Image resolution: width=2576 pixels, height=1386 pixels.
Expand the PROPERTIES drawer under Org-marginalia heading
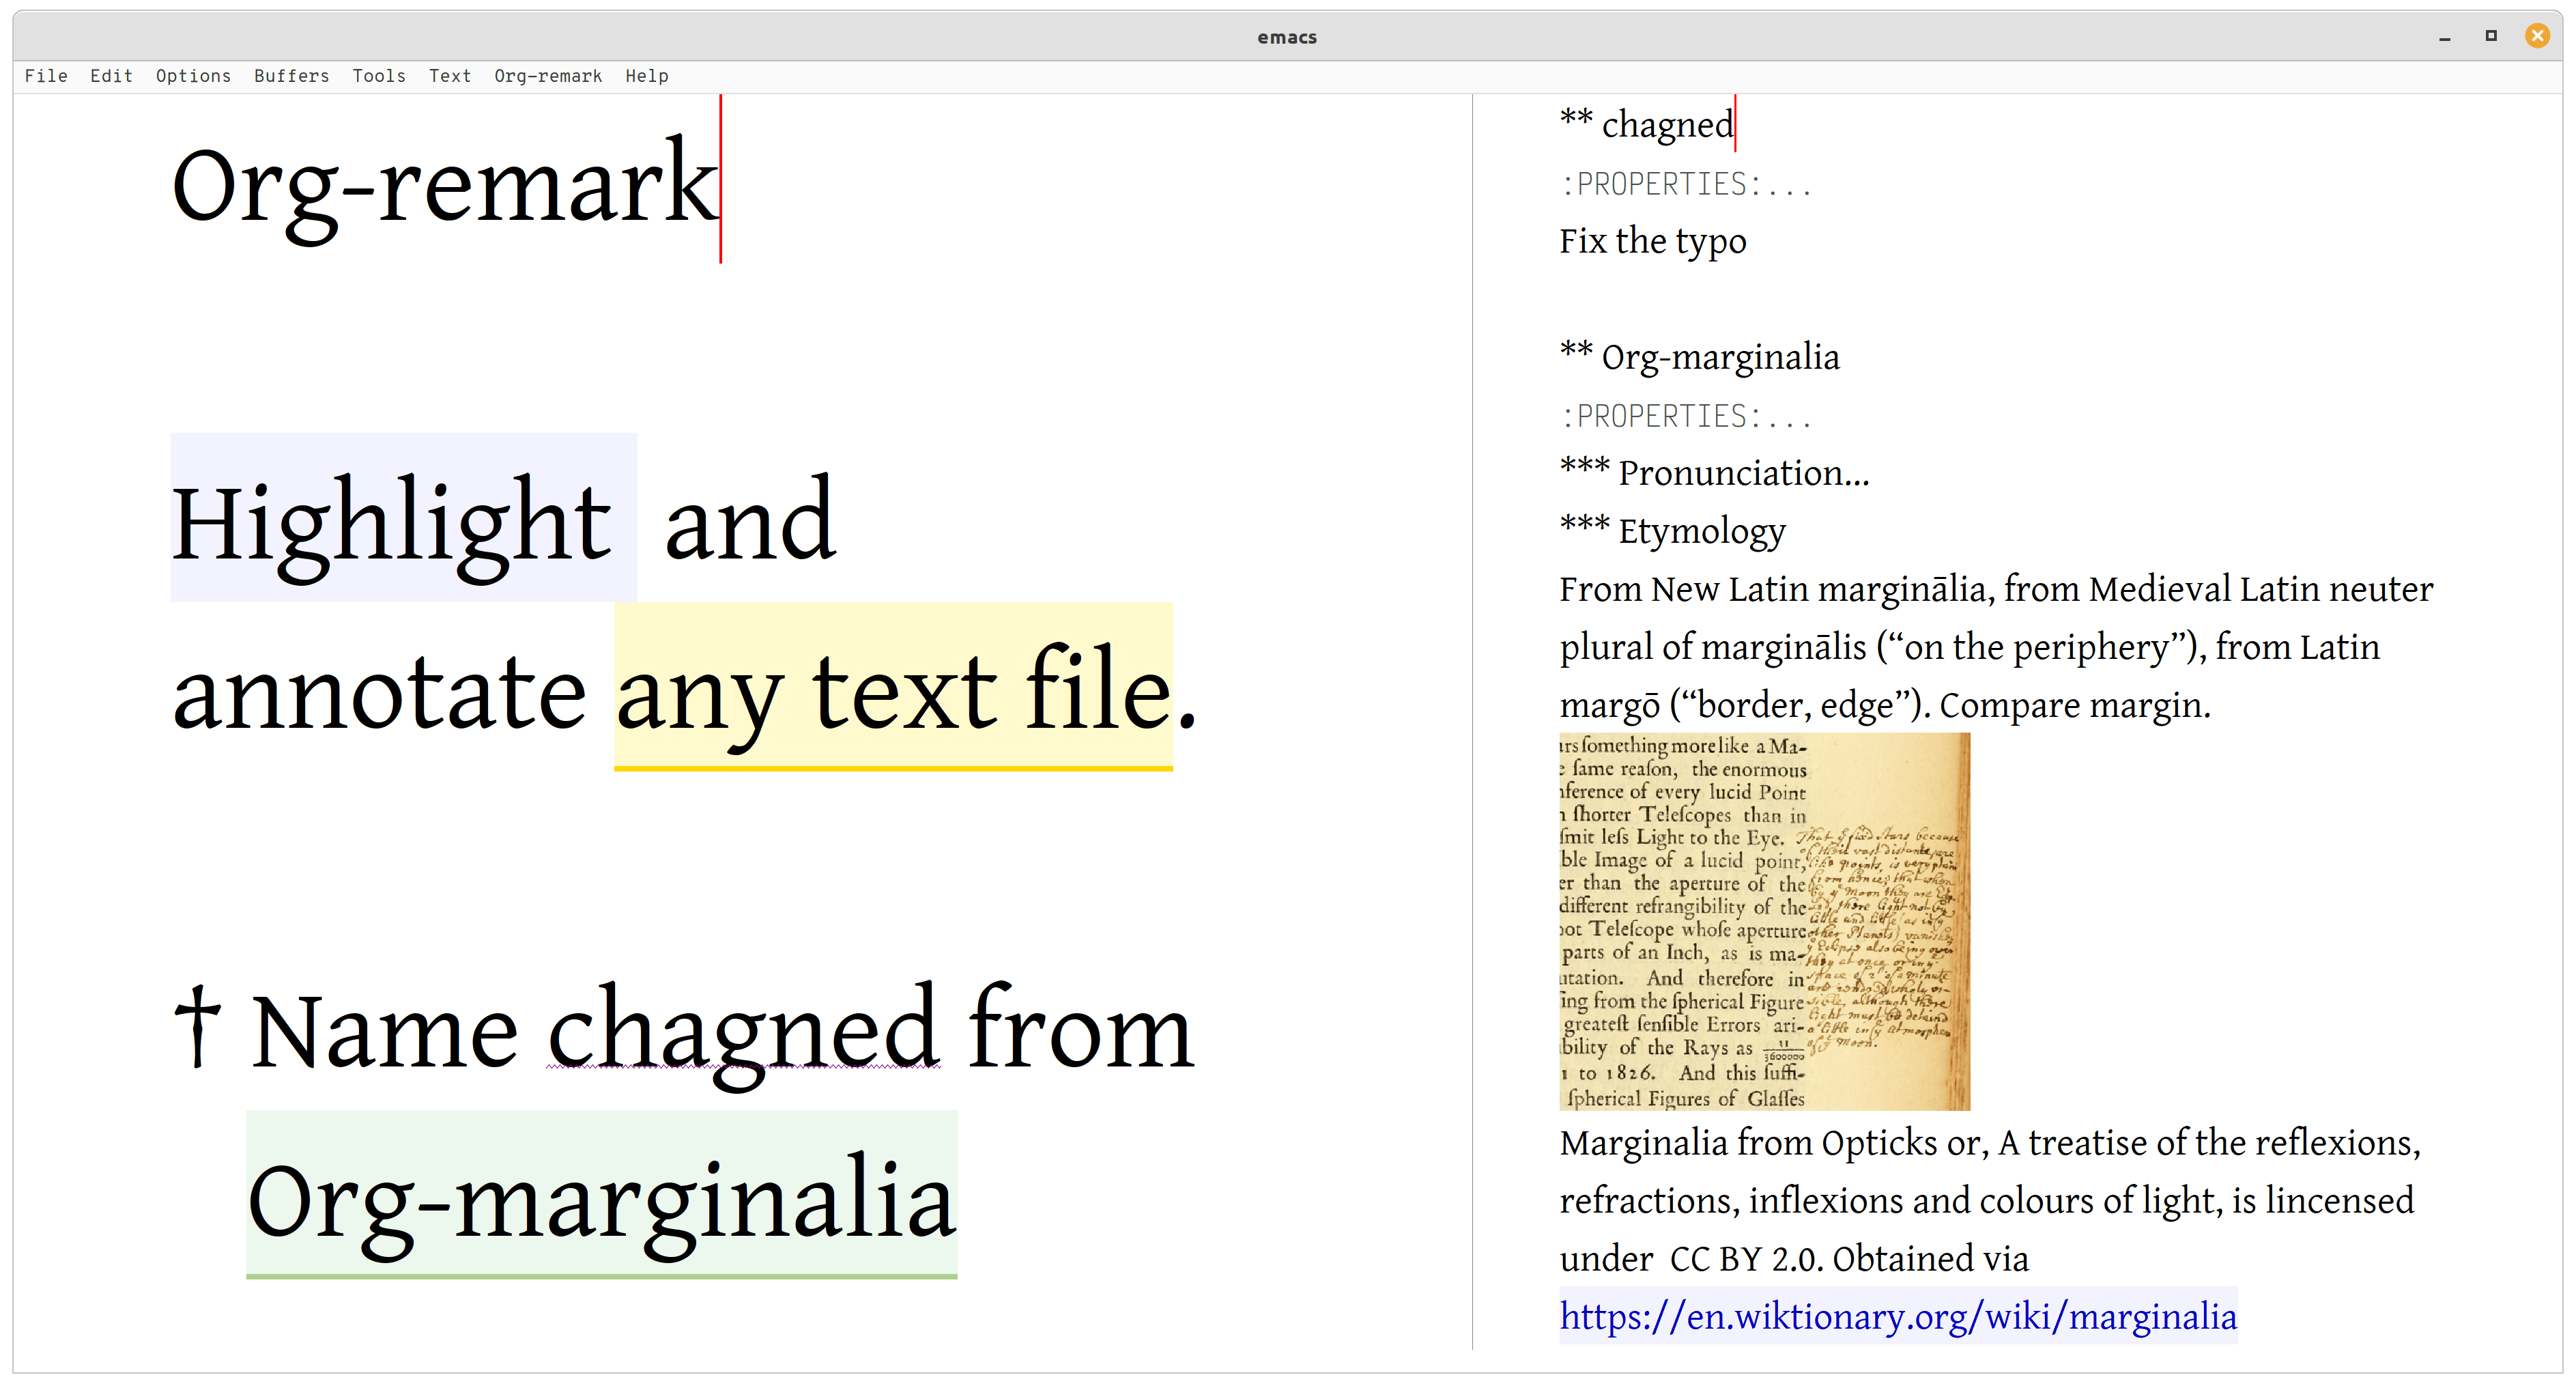click(x=1685, y=416)
